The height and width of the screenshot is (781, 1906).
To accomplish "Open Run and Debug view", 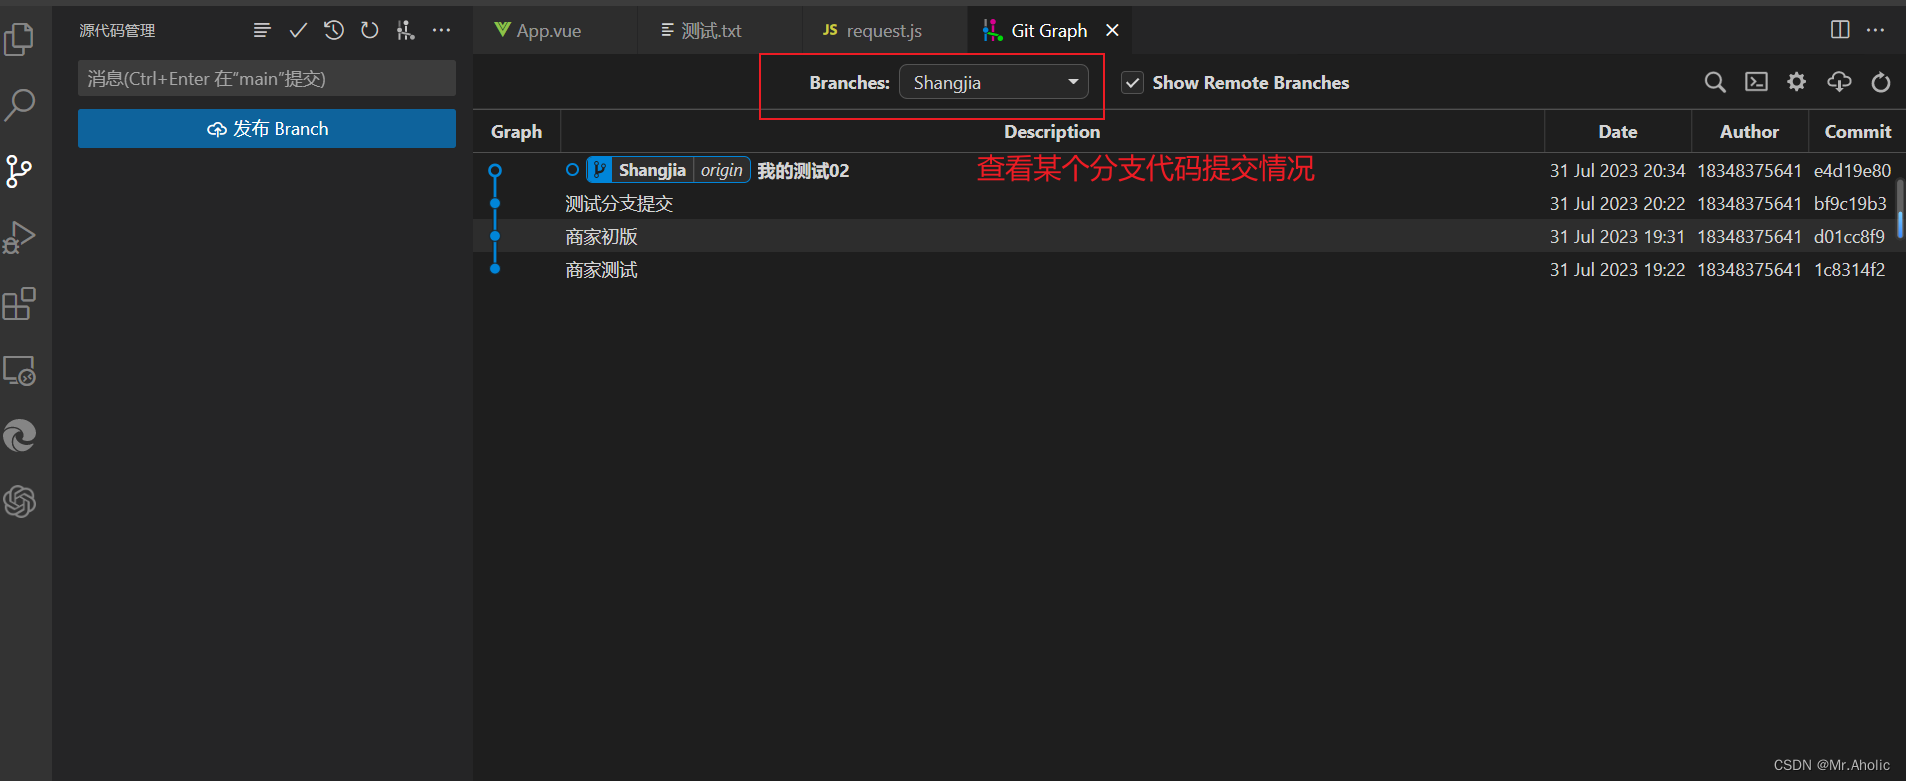I will click(19, 238).
